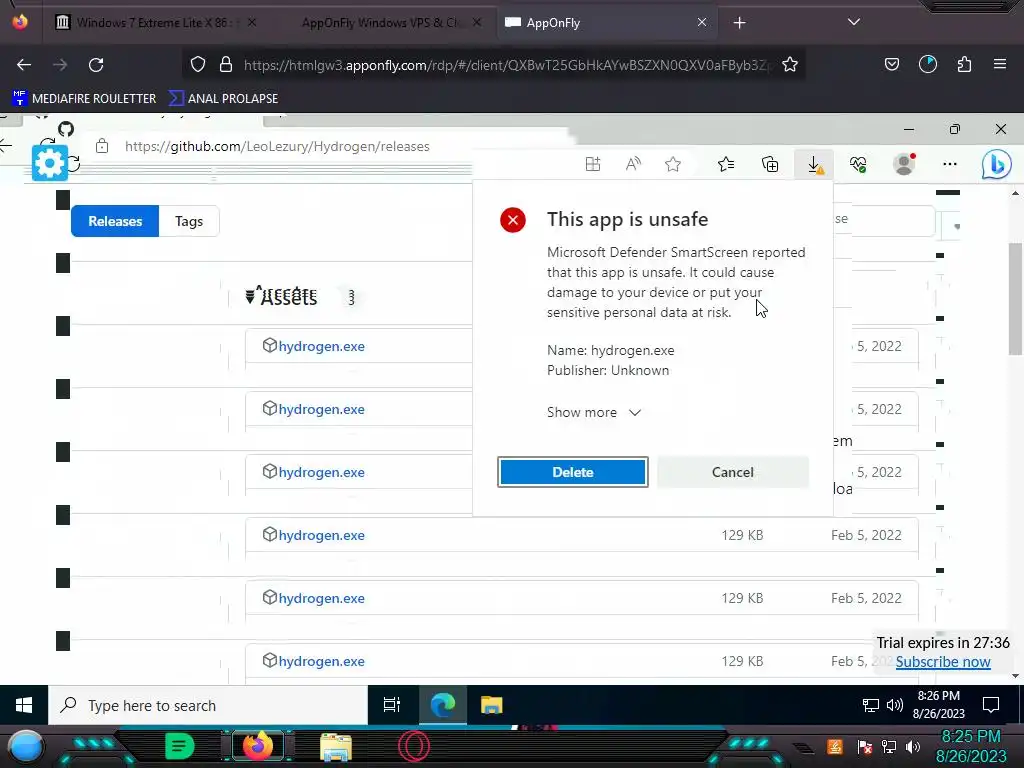Add page to Edge favorites star
The image size is (1024, 768).
pos(673,164)
